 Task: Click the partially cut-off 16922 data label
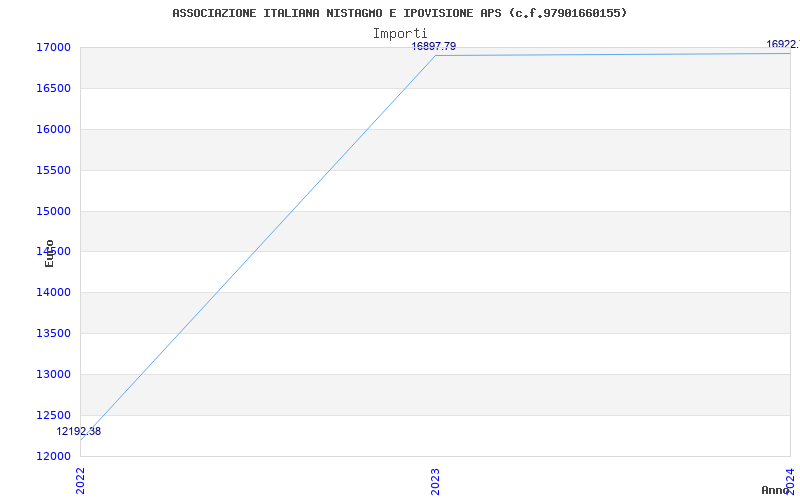[x=783, y=44]
